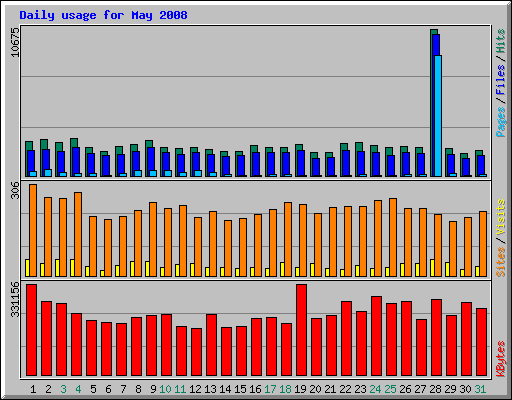
Task: Click day 3 on the date axis
Action: point(63,389)
